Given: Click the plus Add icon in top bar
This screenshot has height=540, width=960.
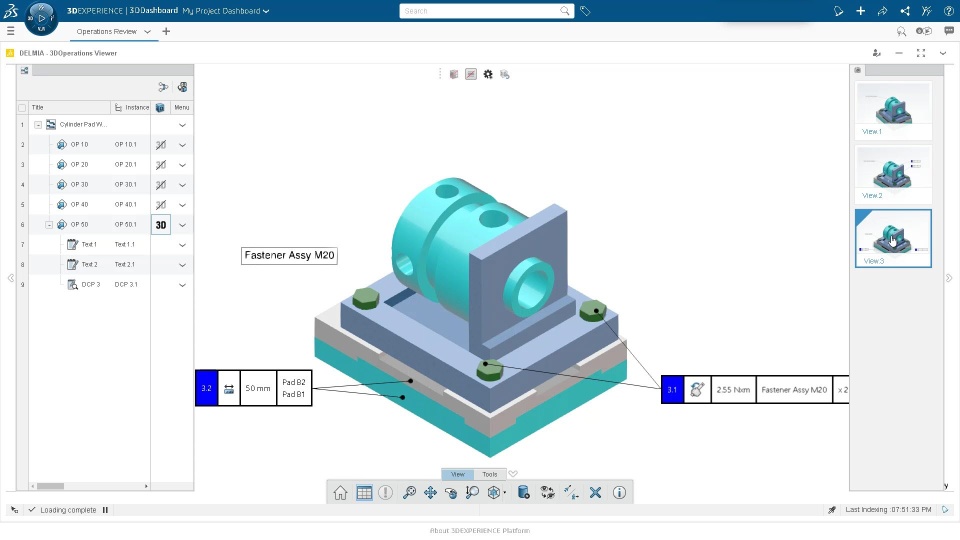Looking at the screenshot, I should [861, 11].
